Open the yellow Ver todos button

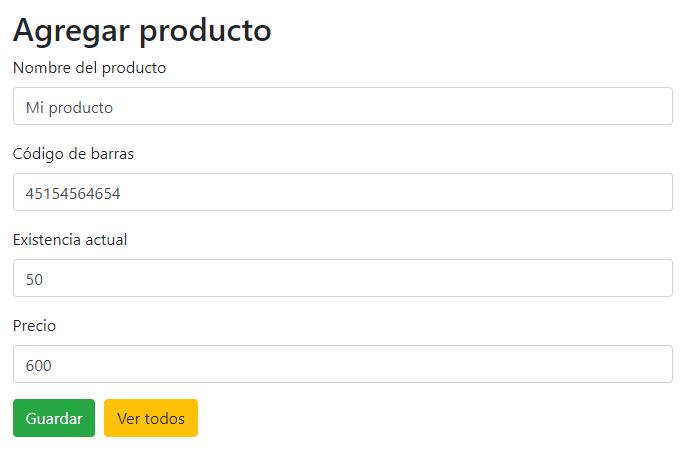tap(150, 418)
